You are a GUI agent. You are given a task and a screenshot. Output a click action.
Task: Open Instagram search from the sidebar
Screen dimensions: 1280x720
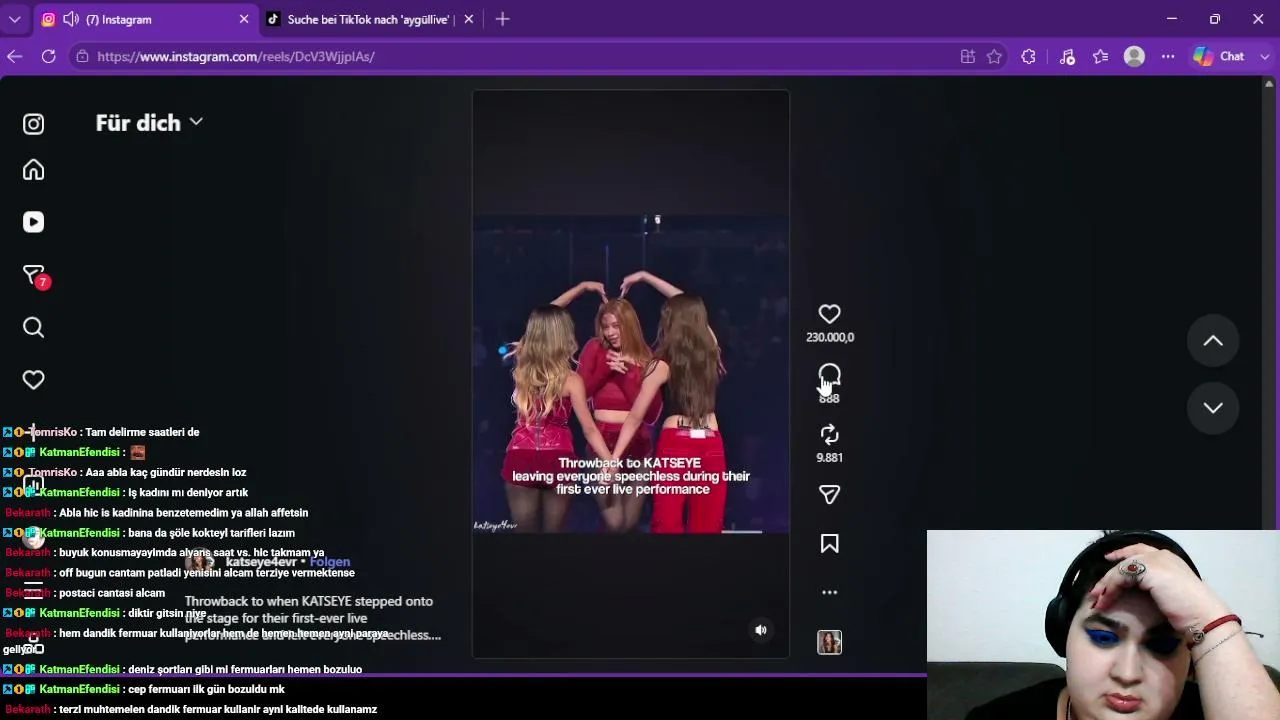[x=33, y=328]
